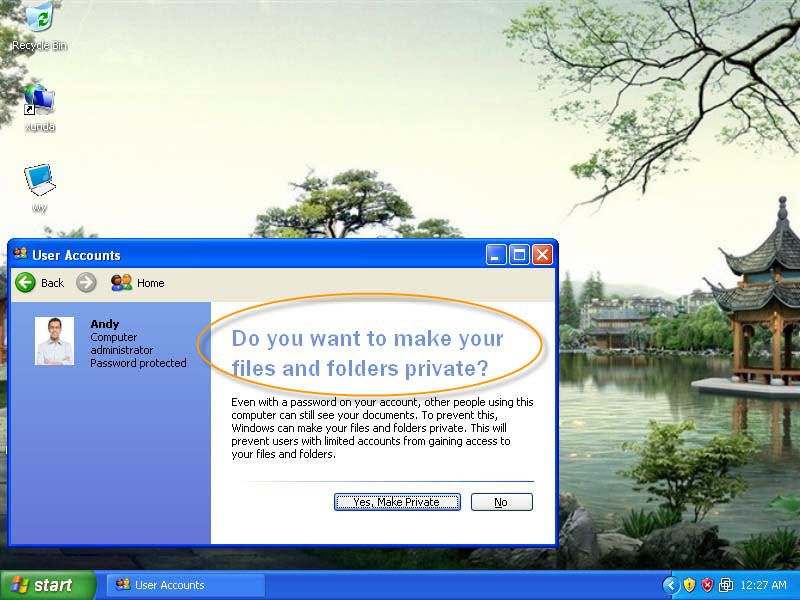The width and height of the screenshot is (800, 600).
Task: Click the Computer administrator text
Action: coord(121,344)
